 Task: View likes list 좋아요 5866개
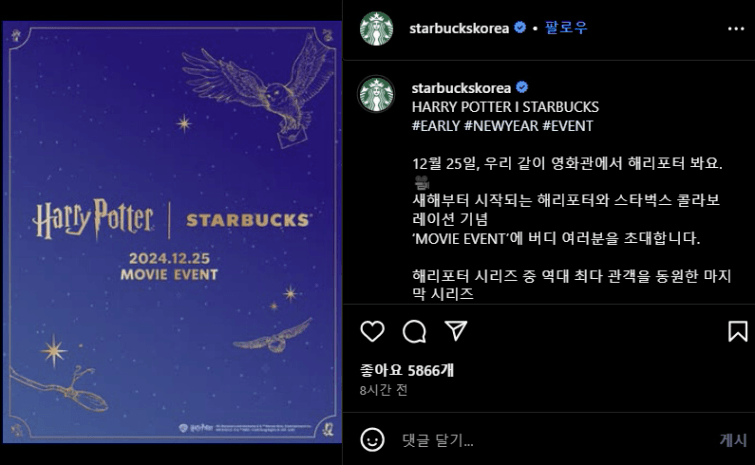407,370
